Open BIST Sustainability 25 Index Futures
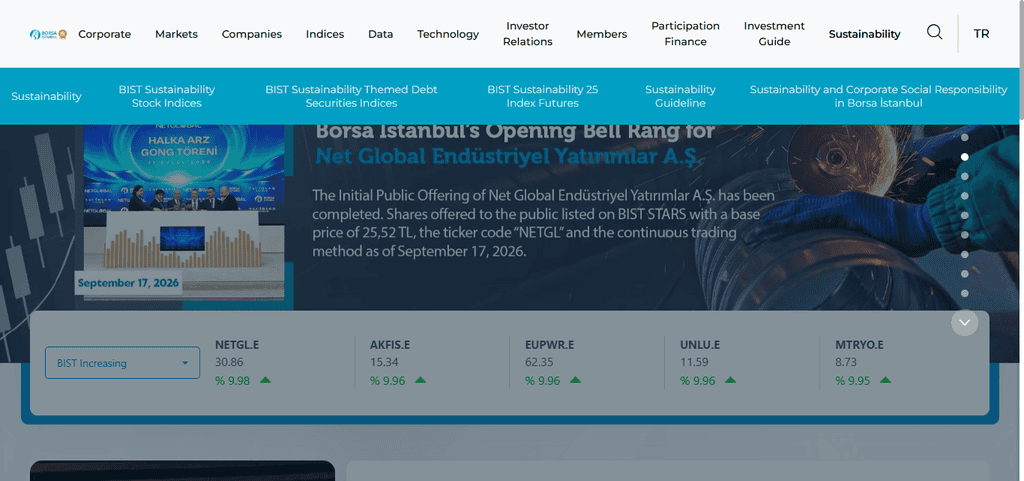Viewport: 1024px width, 481px height. coord(543,96)
